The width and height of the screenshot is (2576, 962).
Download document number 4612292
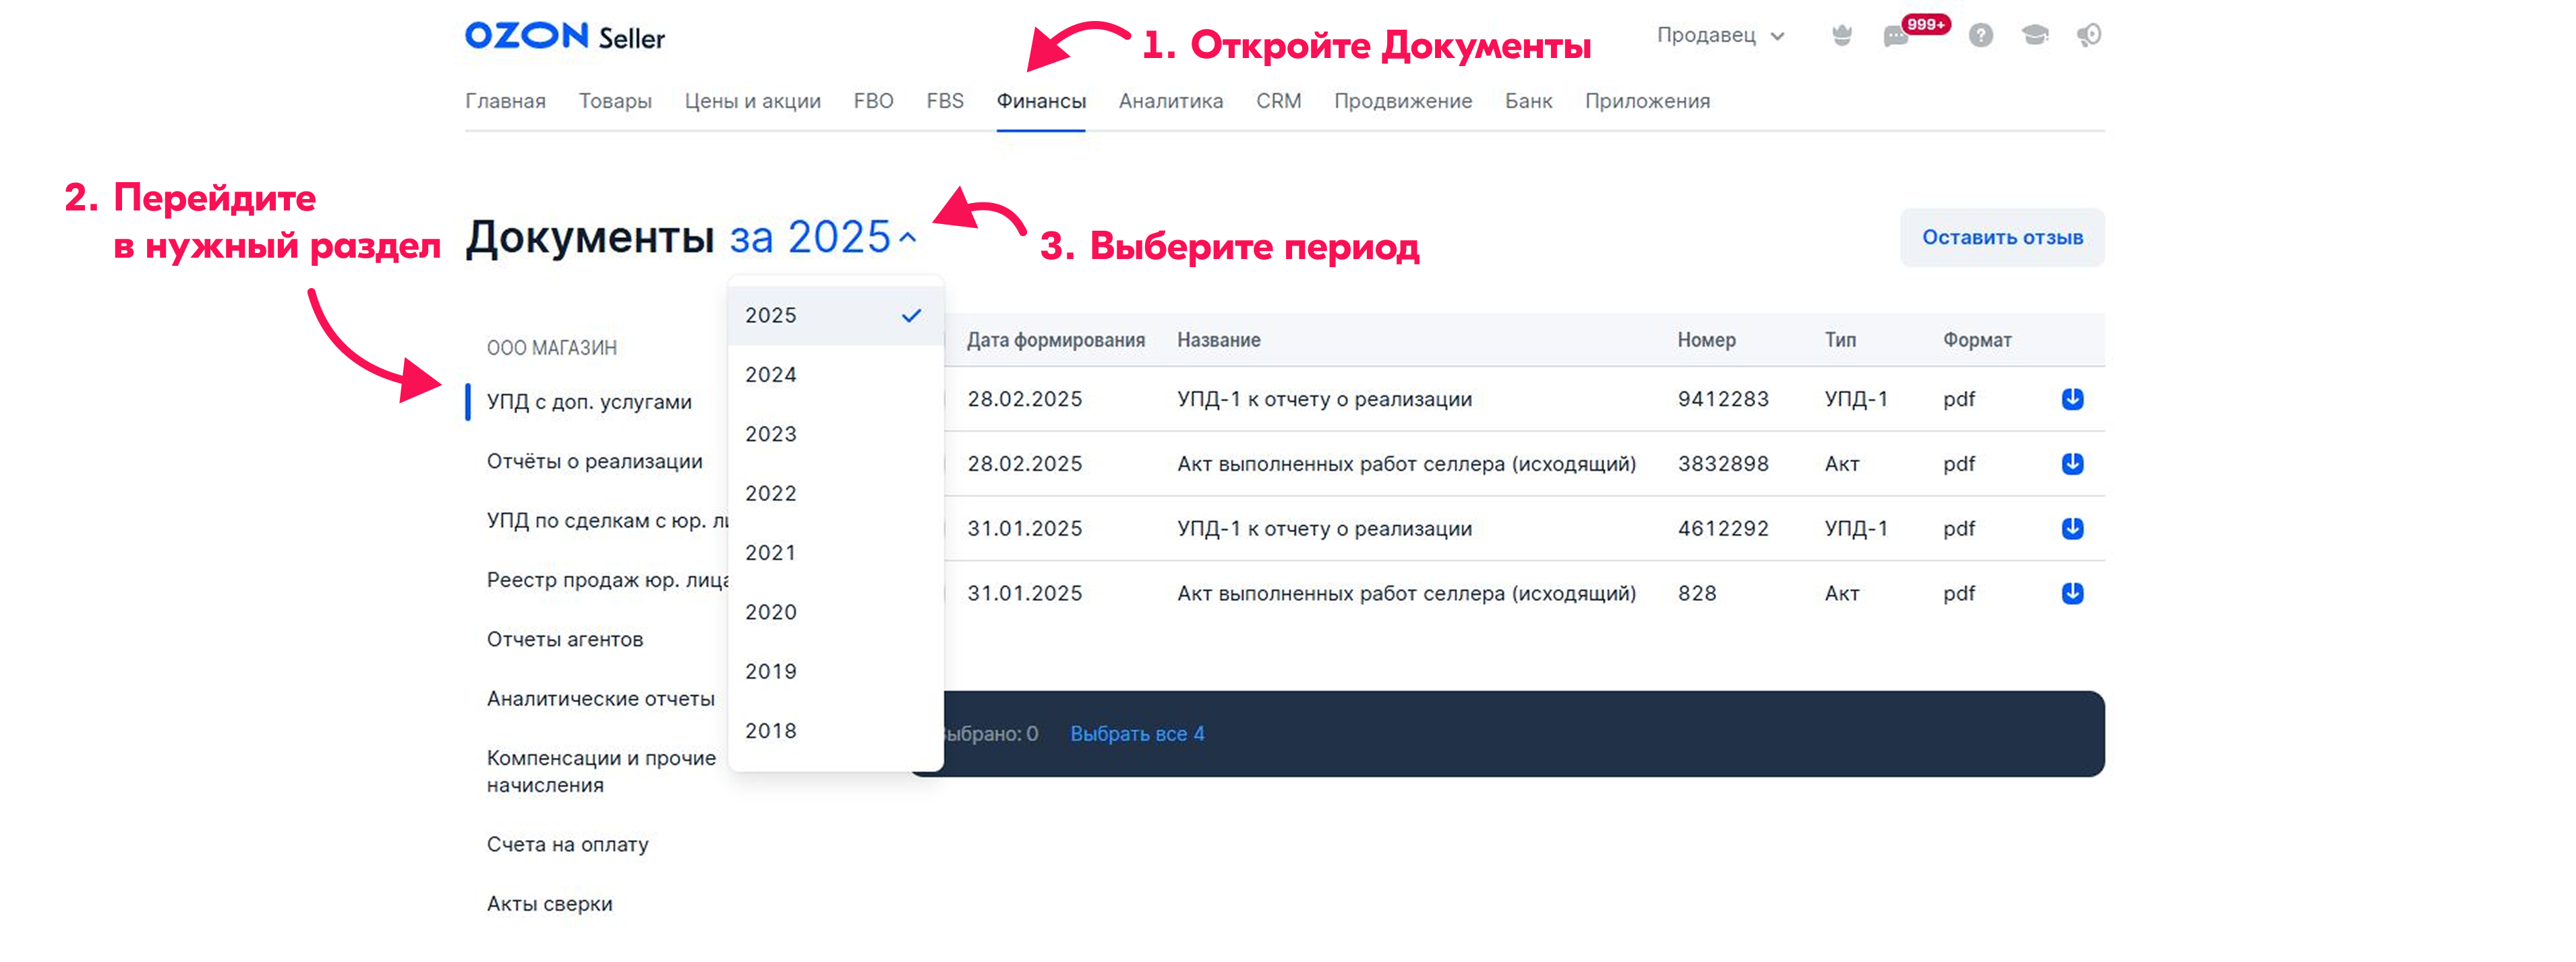point(2072,528)
